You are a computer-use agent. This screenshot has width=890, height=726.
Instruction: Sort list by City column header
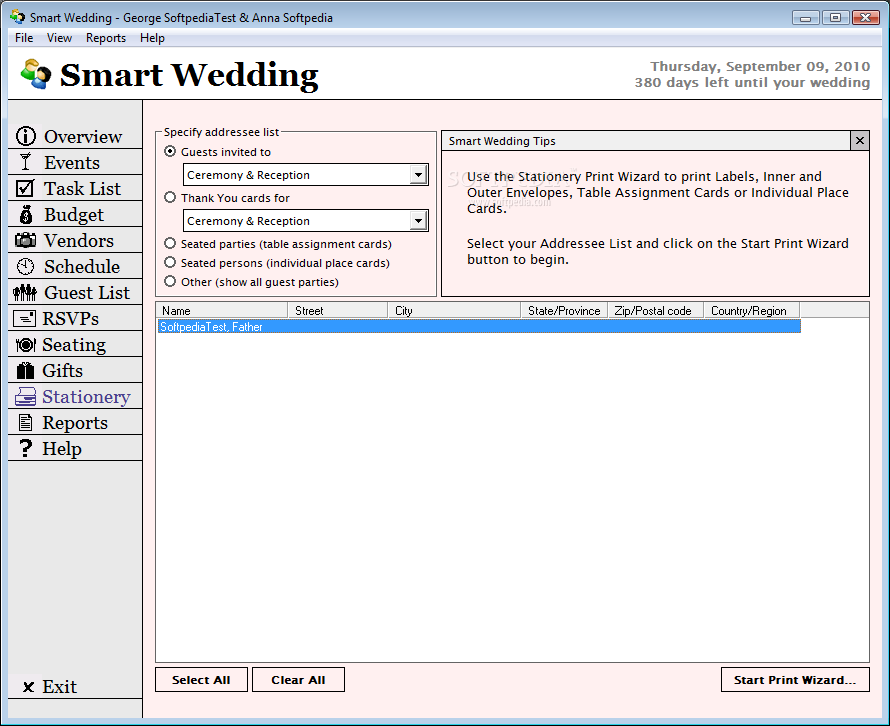coord(454,310)
